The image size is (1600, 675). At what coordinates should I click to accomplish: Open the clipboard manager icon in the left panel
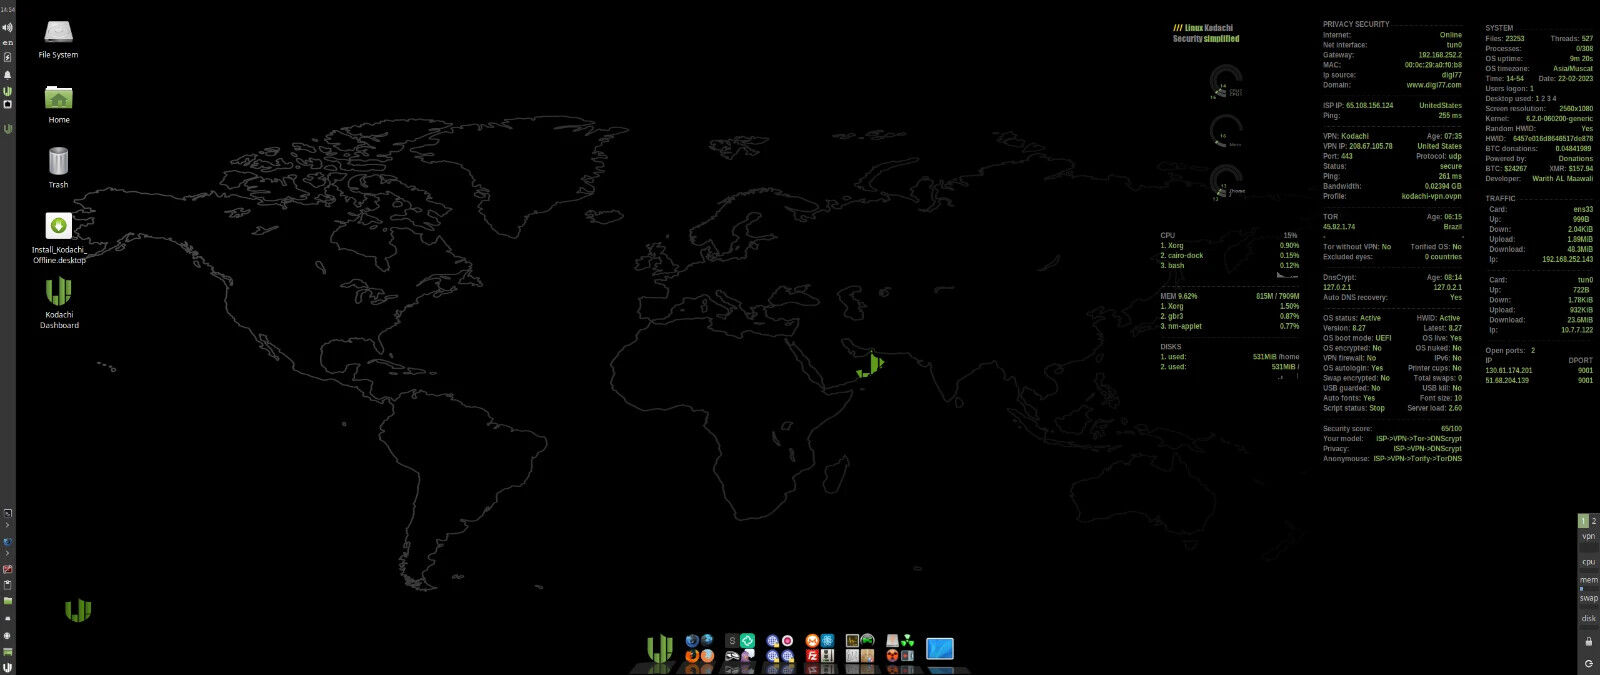7,585
